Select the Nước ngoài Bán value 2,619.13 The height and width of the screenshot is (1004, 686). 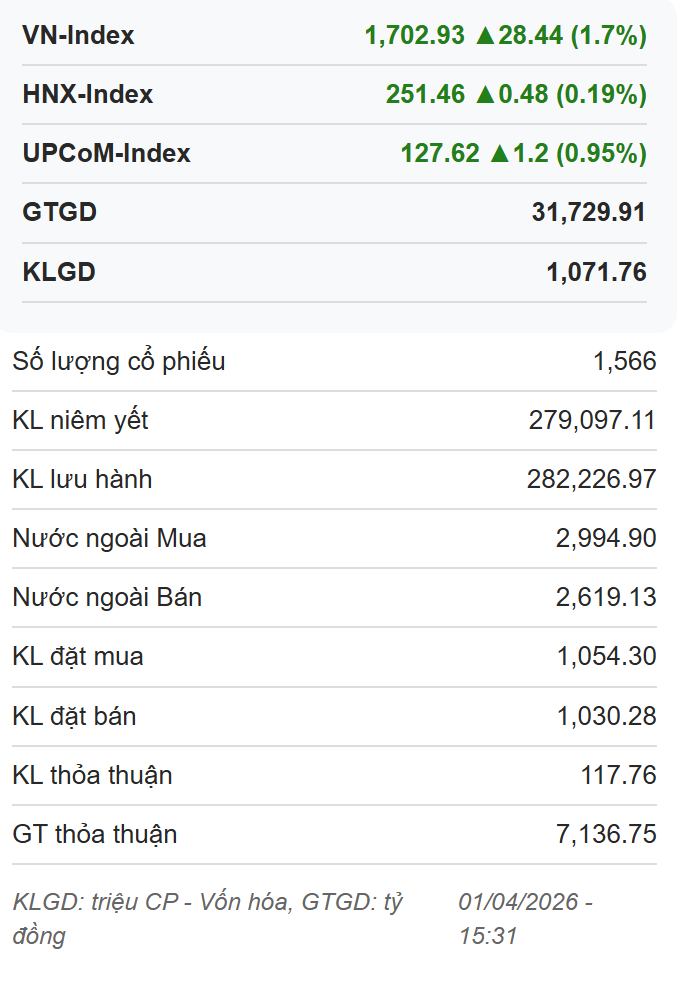[606, 598]
